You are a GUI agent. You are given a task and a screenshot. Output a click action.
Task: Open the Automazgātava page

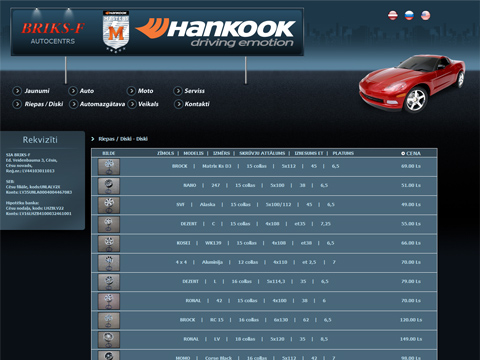click(x=102, y=104)
